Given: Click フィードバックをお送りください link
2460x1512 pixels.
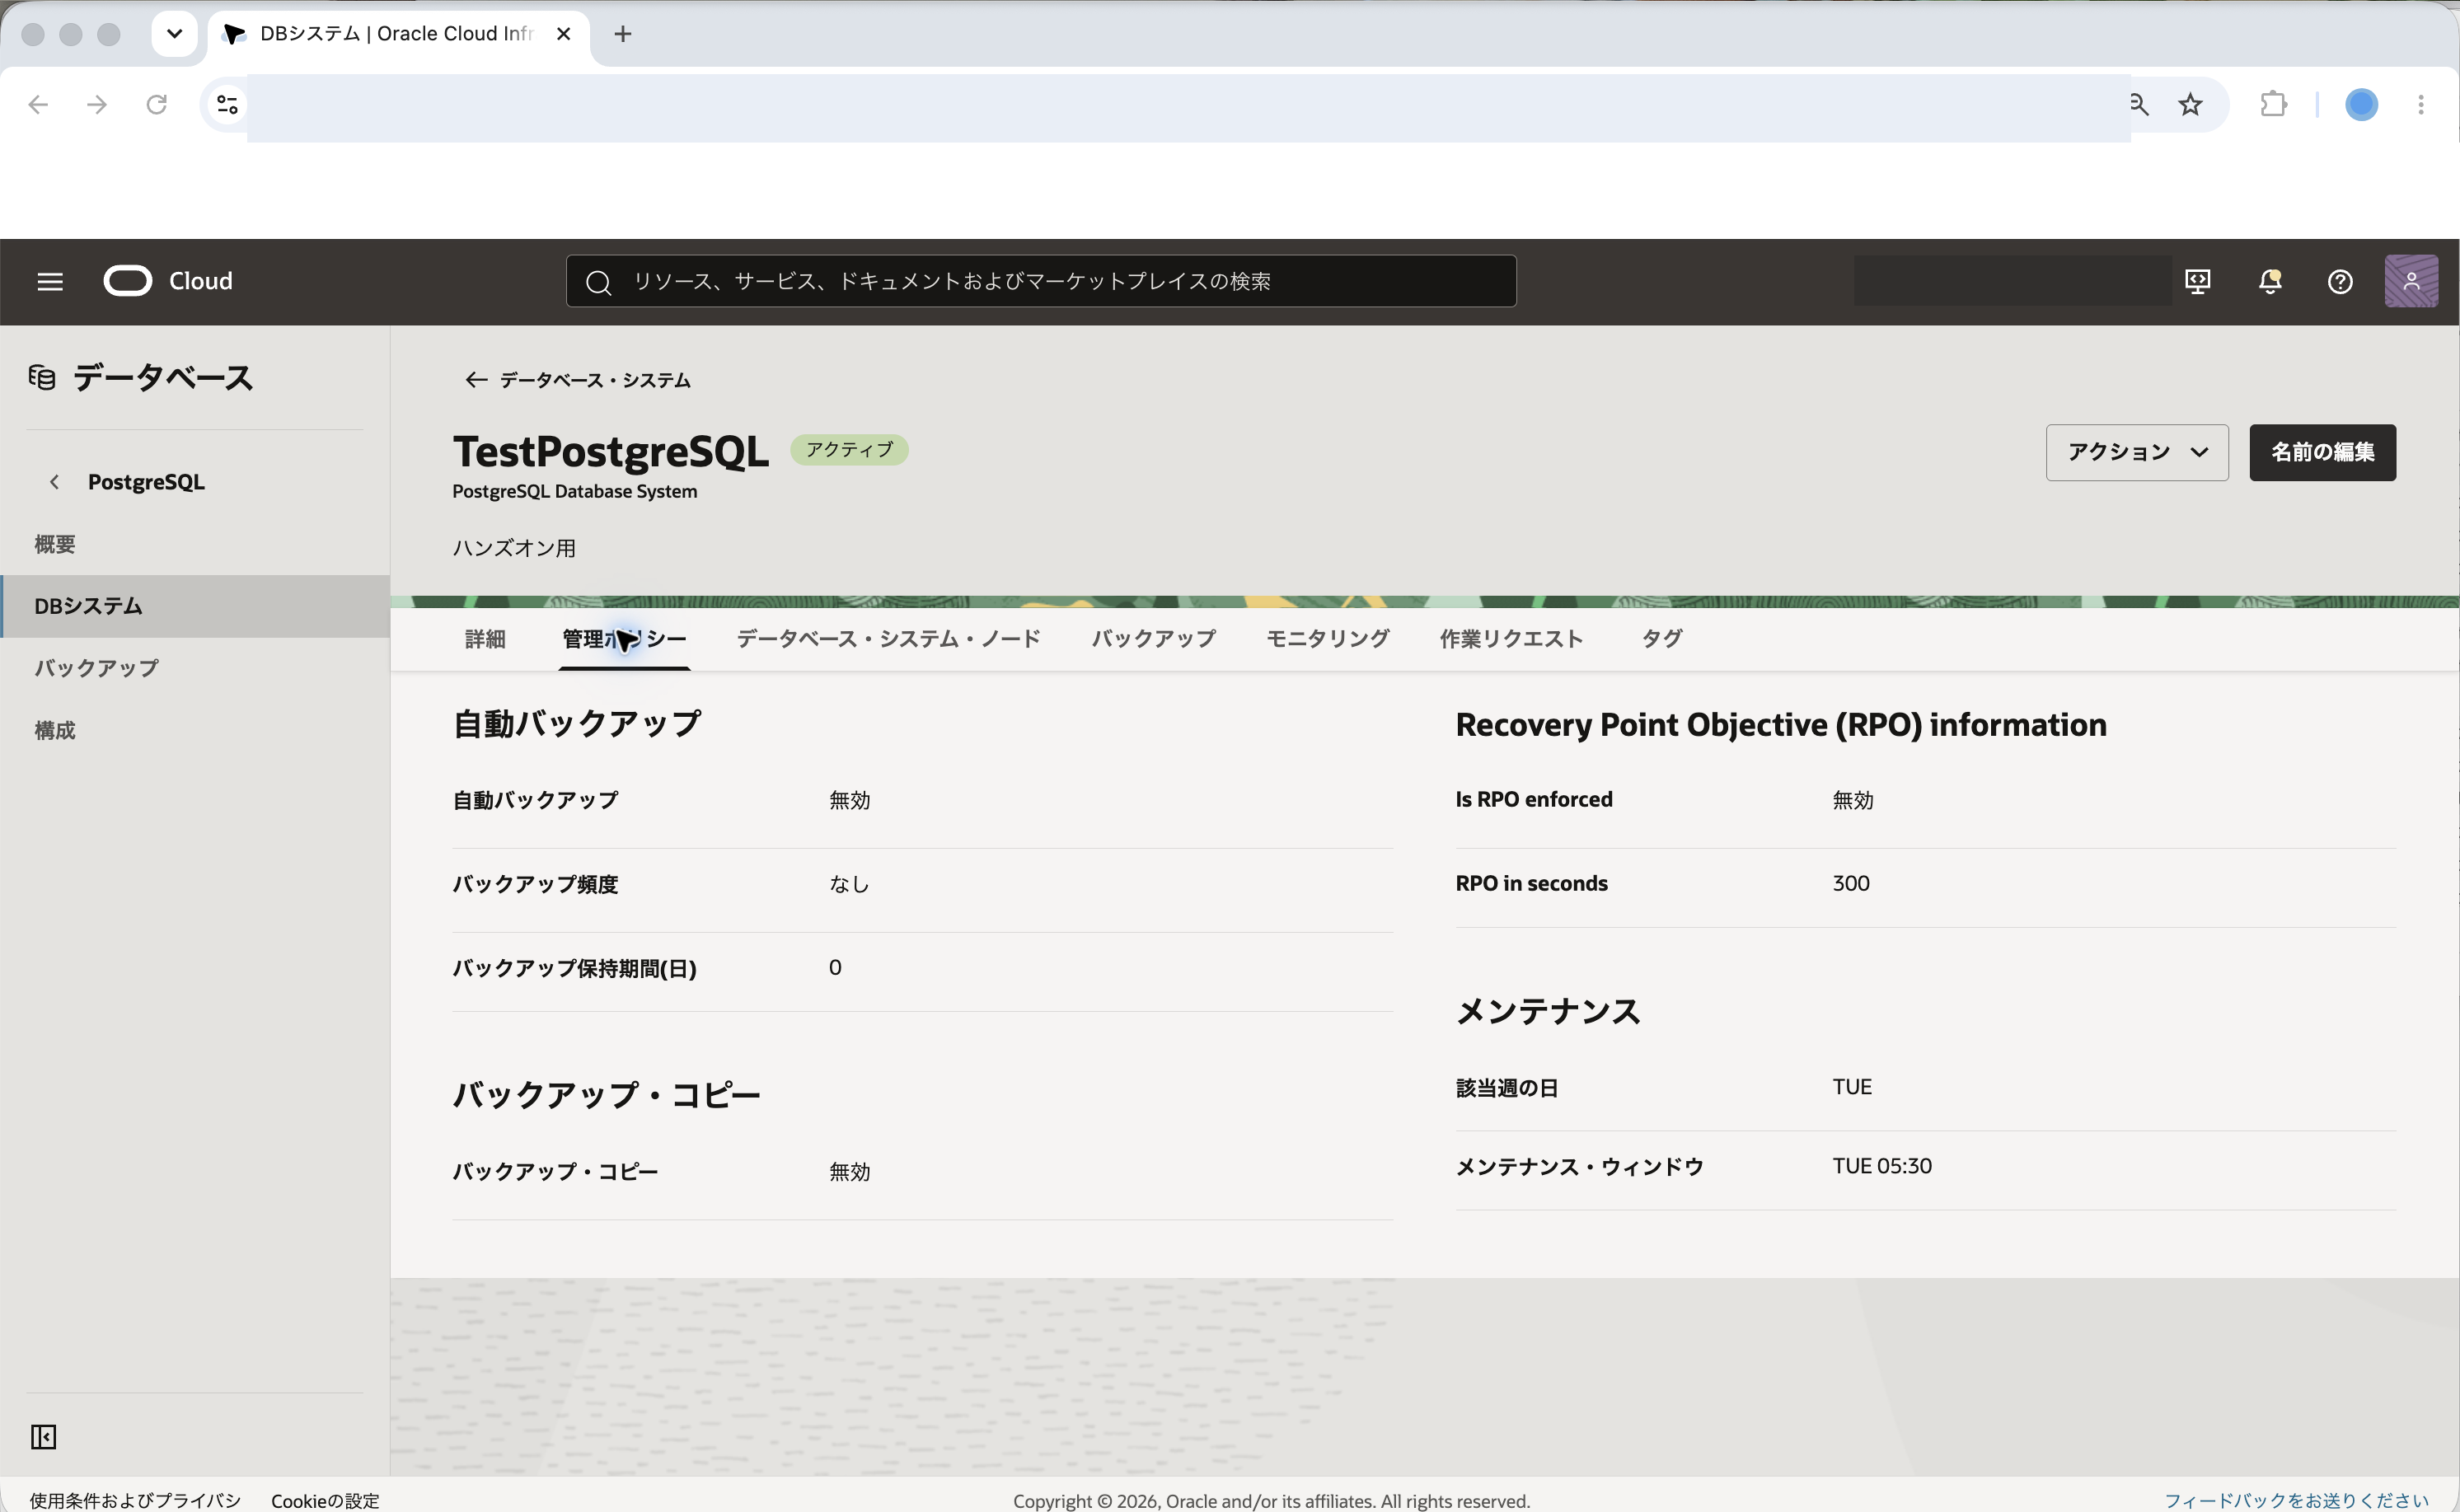Looking at the screenshot, I should pyautogui.click(x=2296, y=1500).
